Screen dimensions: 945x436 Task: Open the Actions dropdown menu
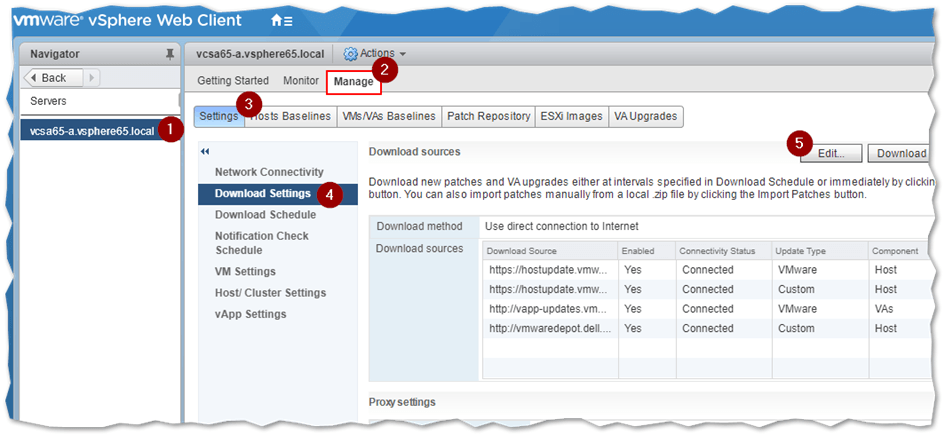tap(383, 54)
